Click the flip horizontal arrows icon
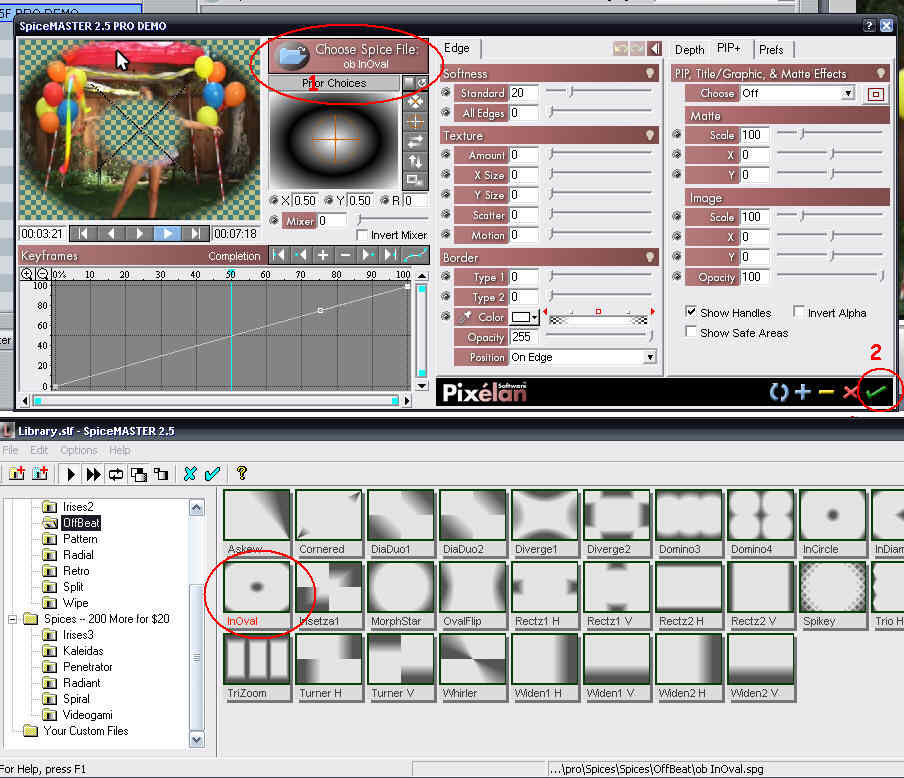The width and height of the screenshot is (904, 778). (x=415, y=141)
